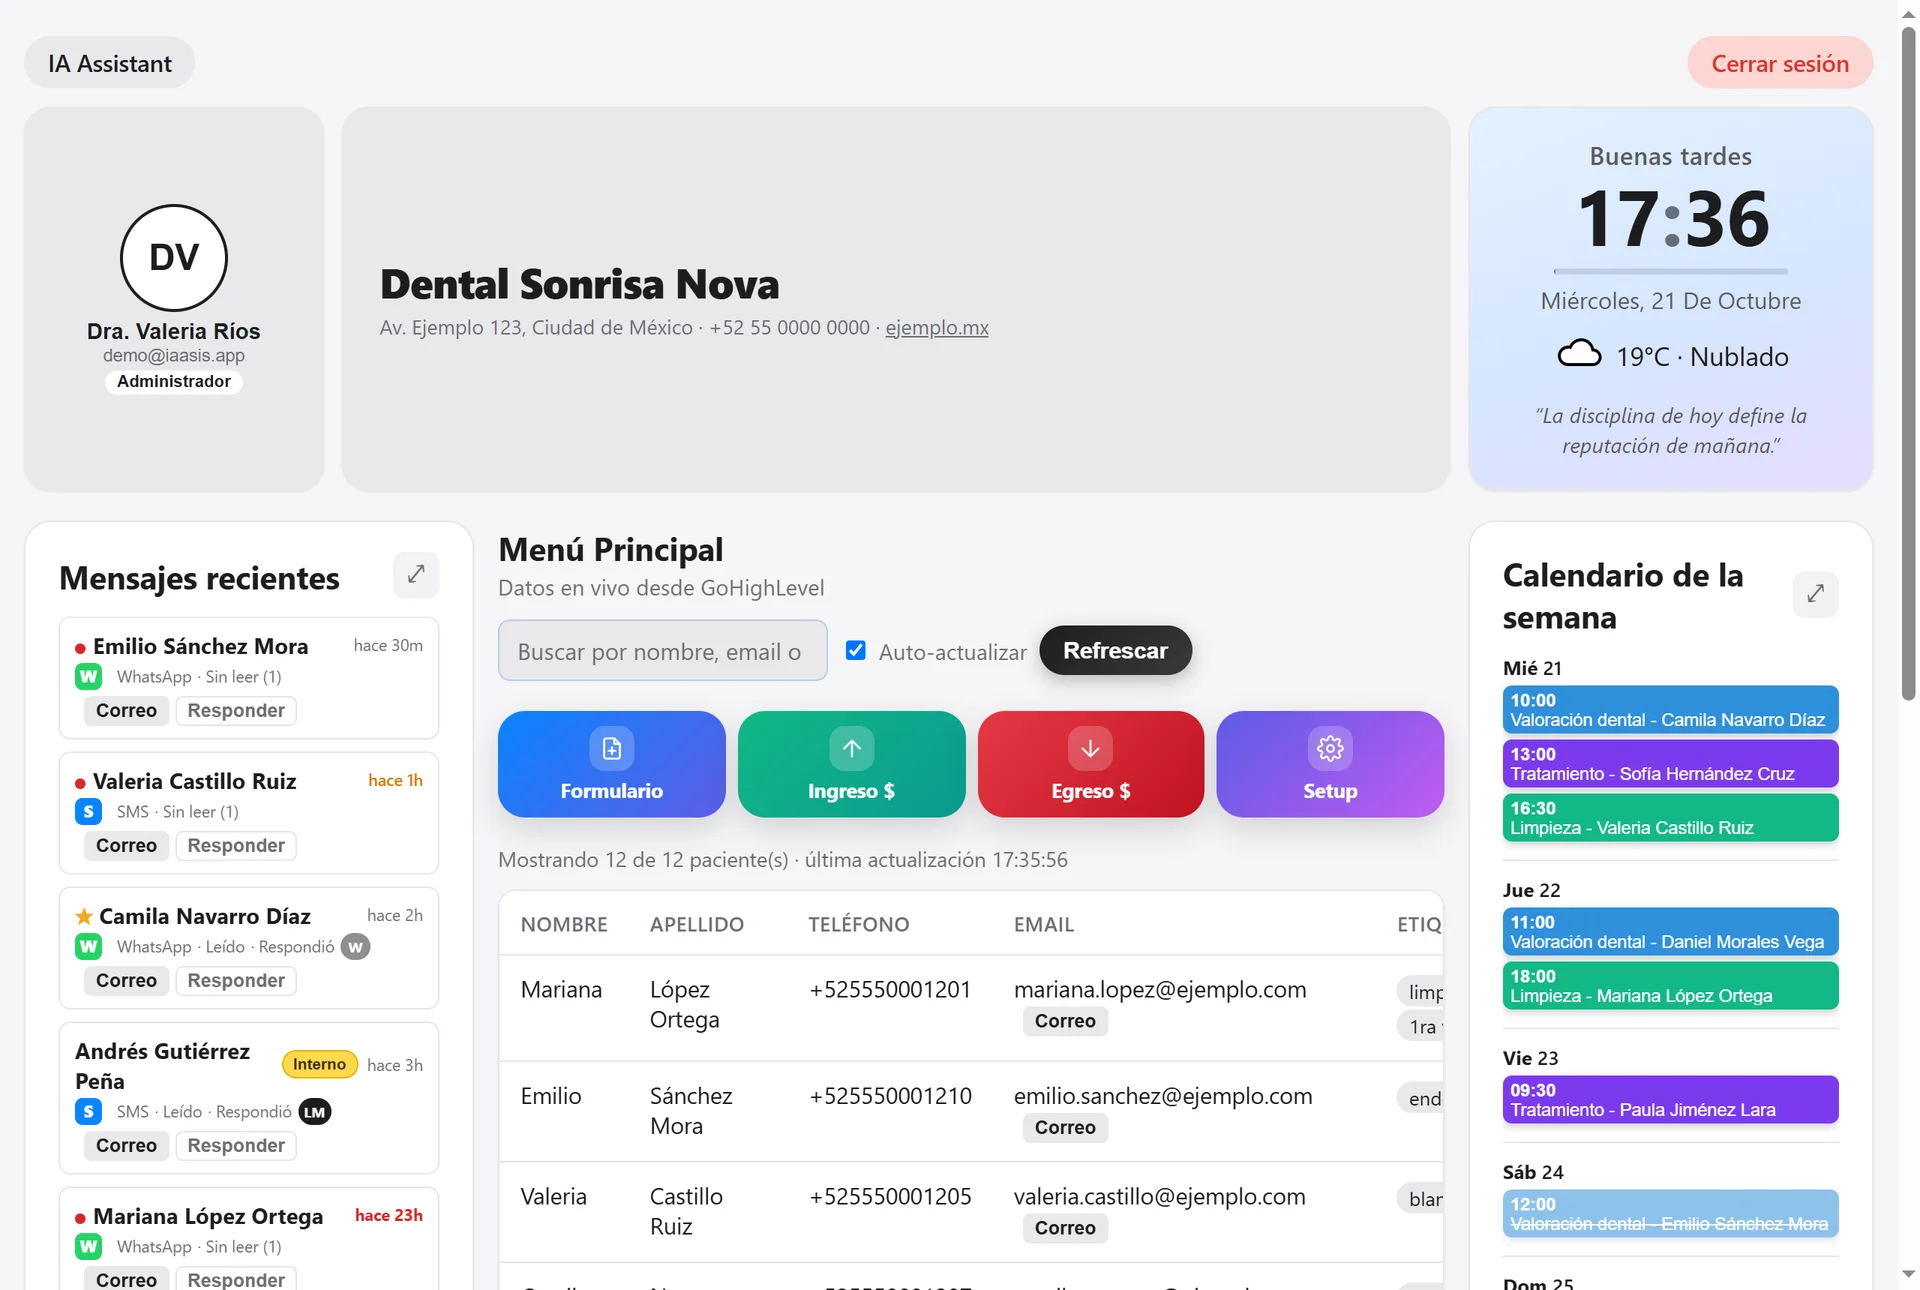1920x1290 pixels.
Task: Open the Ingreso $ tile
Action: pyautogui.click(x=851, y=764)
